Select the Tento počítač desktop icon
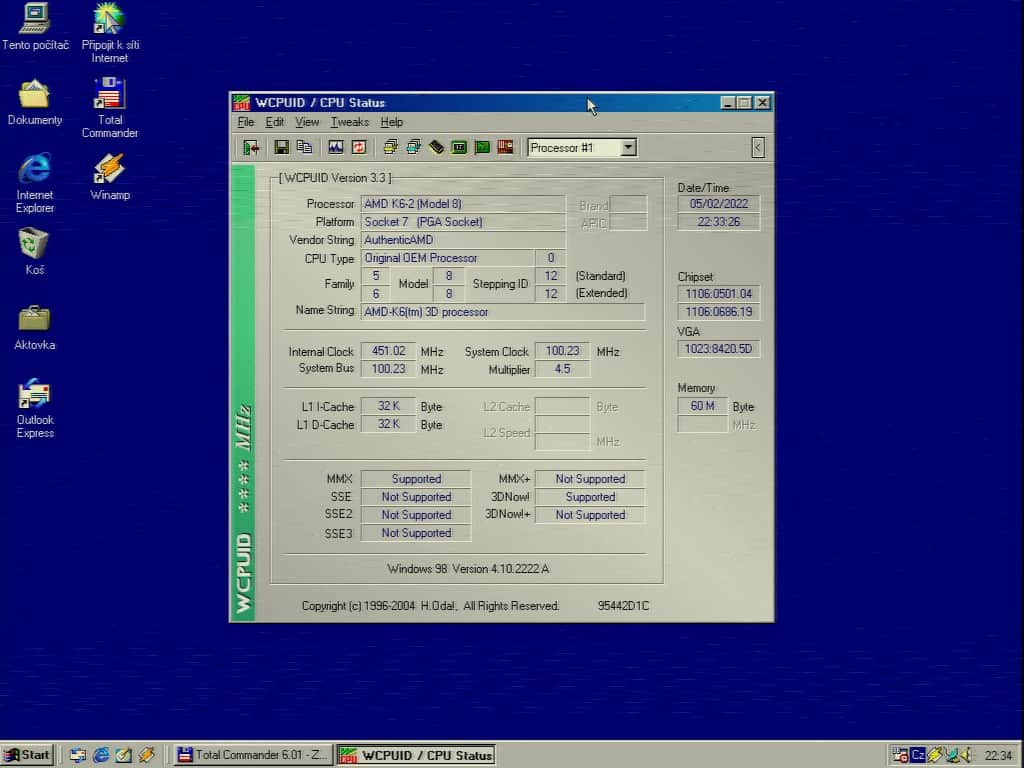Image resolution: width=1024 pixels, height=768 pixels. pos(35,26)
